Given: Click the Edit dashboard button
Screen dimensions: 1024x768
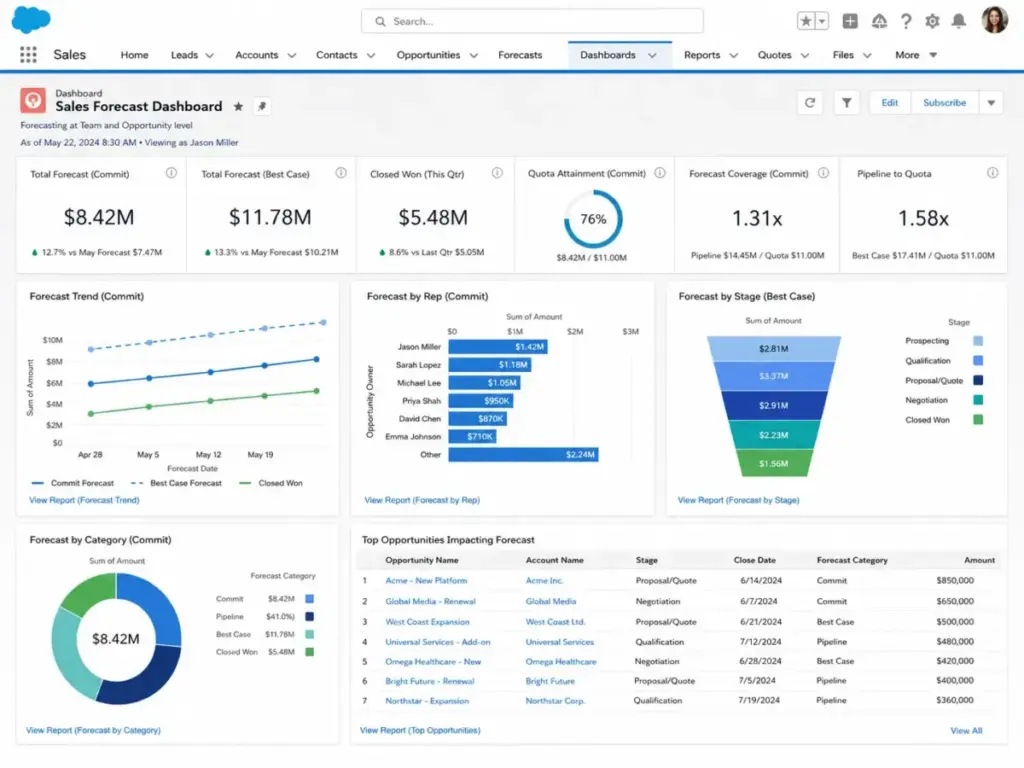Looking at the screenshot, I should click(889, 103).
